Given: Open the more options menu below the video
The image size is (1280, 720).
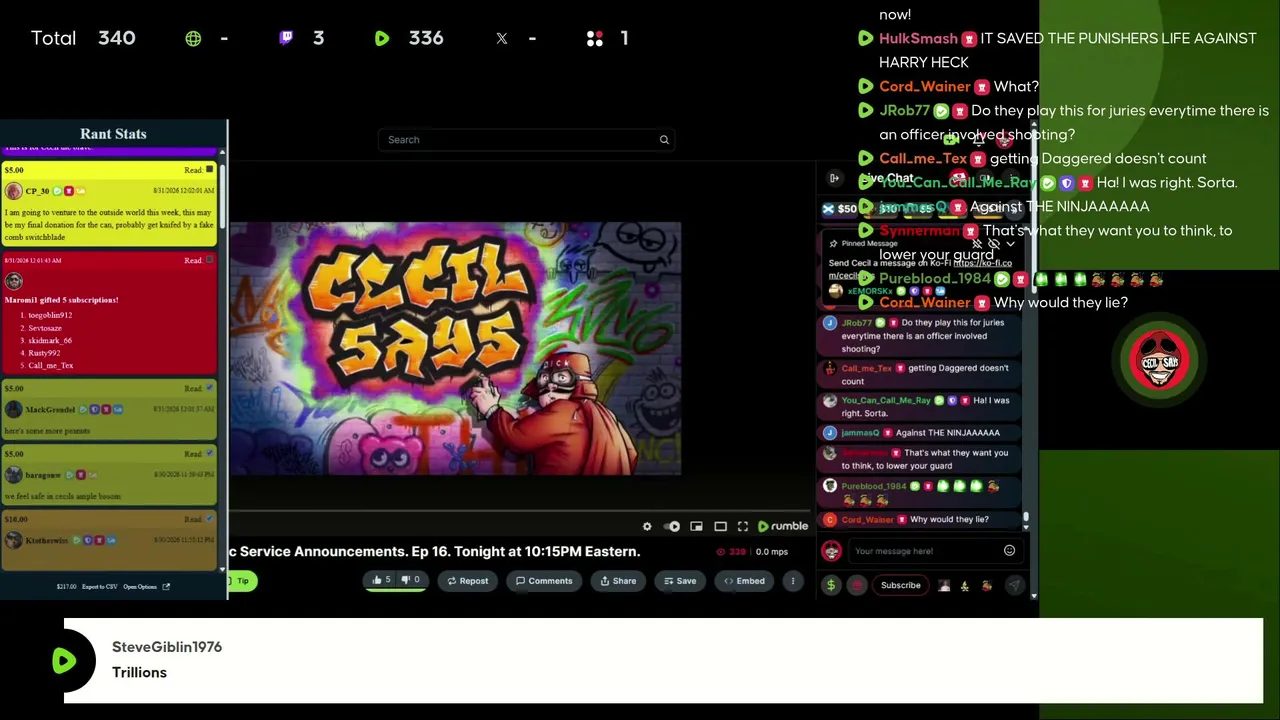Looking at the screenshot, I should 793,581.
